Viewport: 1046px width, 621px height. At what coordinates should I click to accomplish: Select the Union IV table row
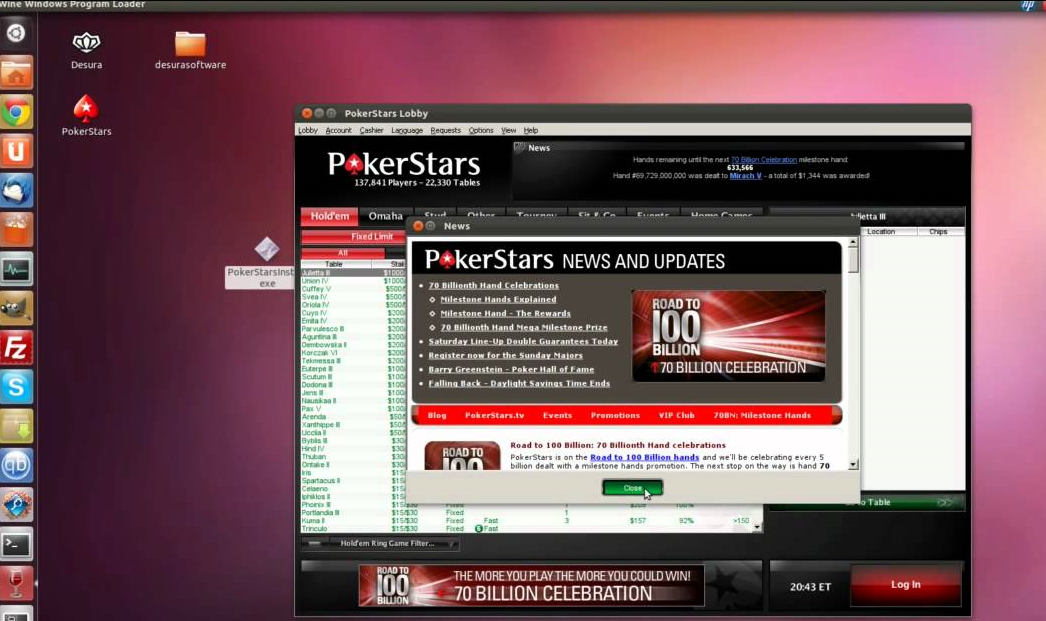click(353, 281)
